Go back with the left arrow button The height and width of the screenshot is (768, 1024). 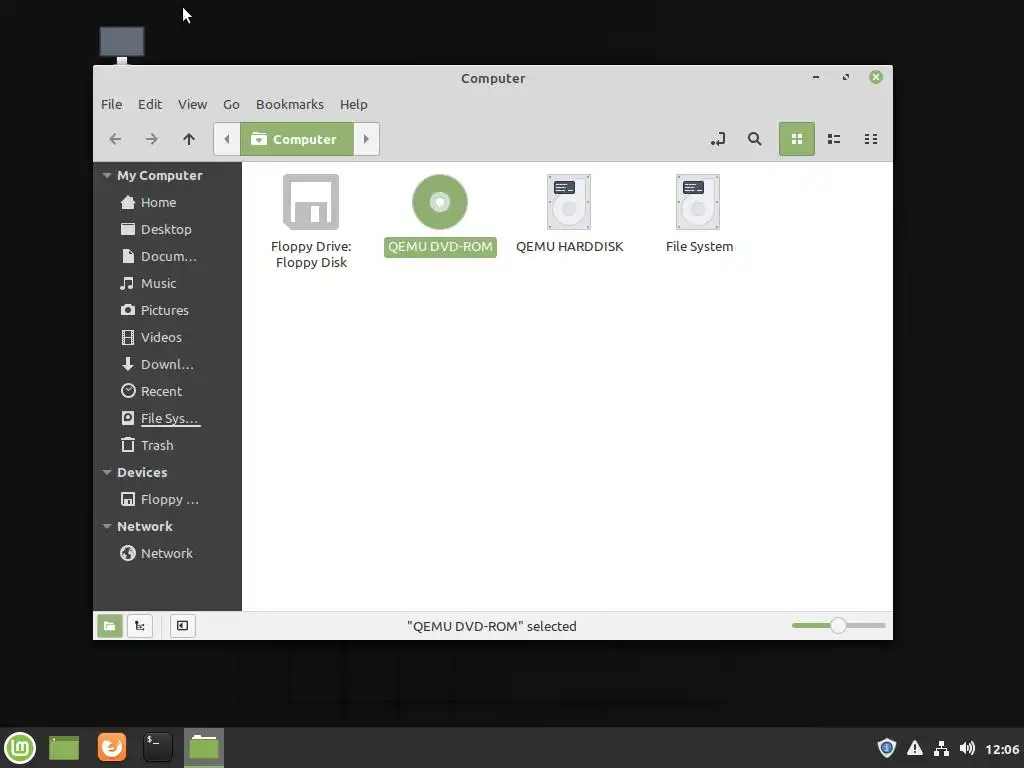click(x=115, y=139)
